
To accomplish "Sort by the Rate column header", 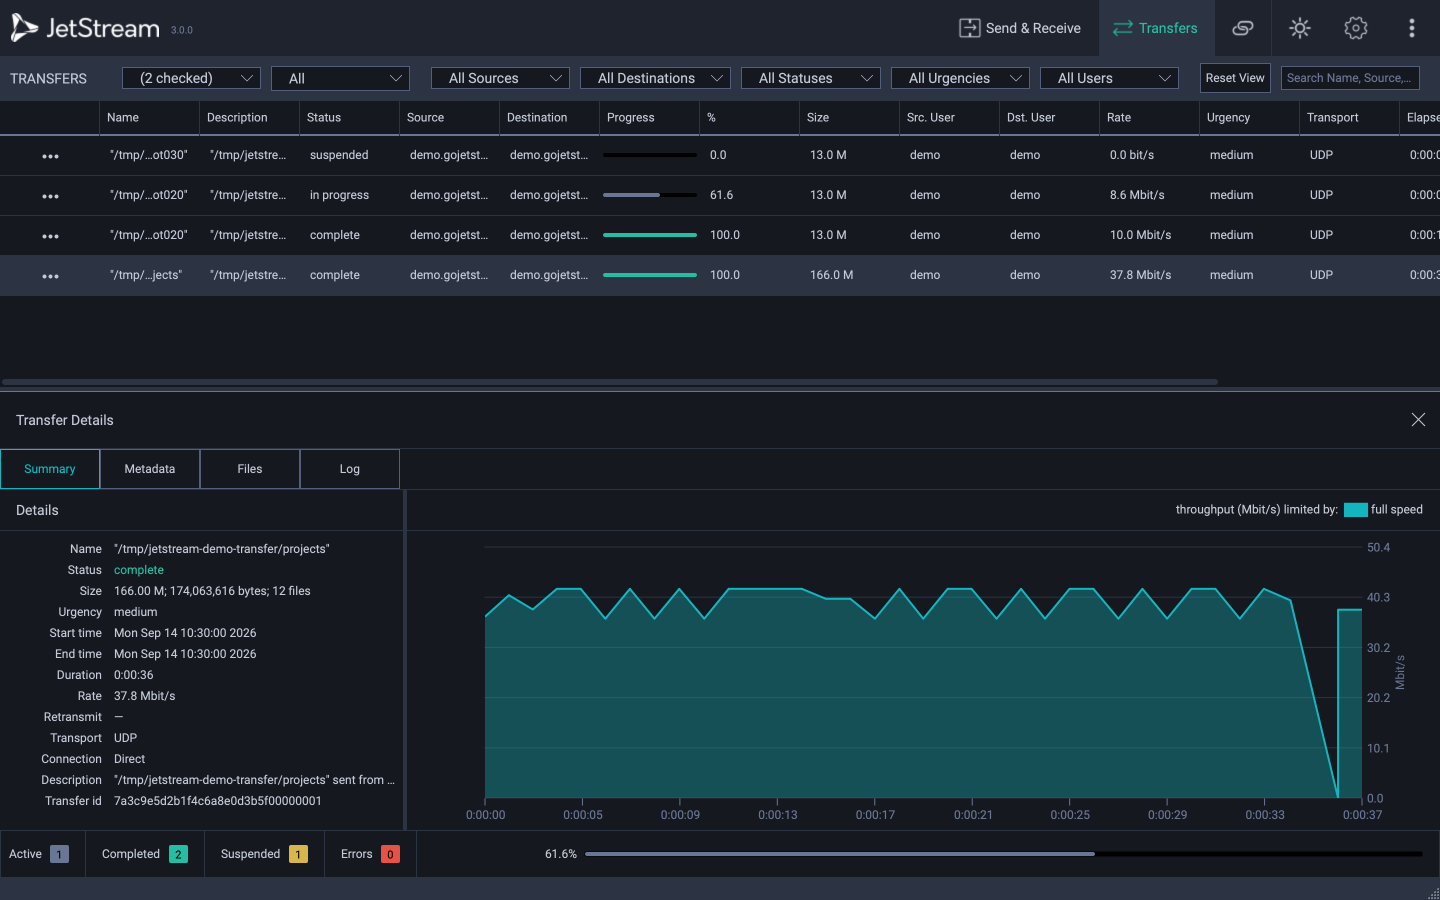I will (1149, 117).
